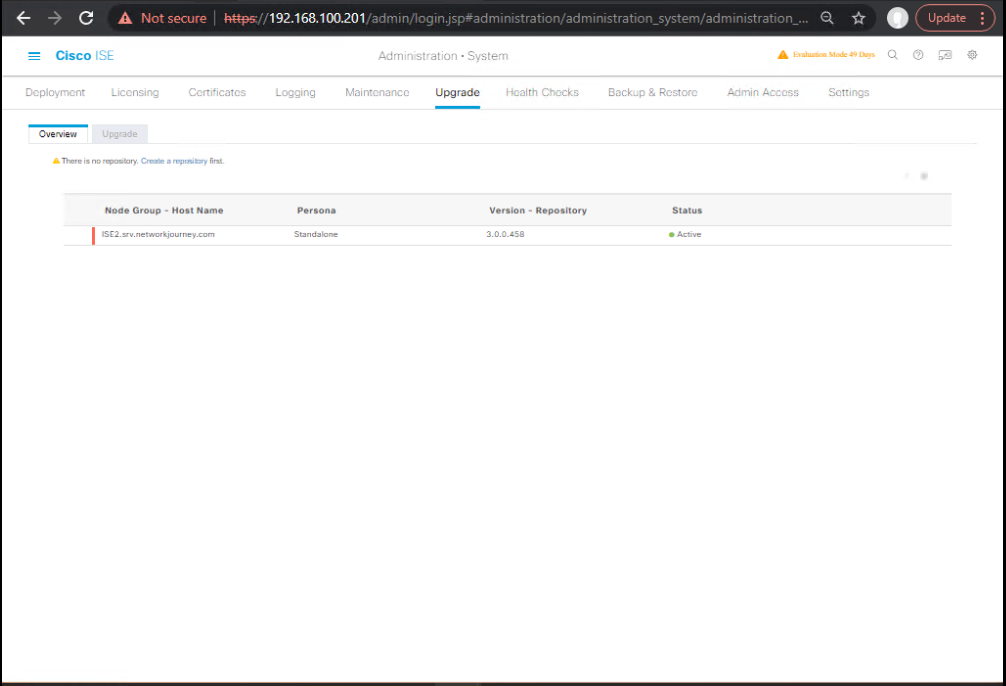Click the version 3.0.0.458 cell
Screen dimensions: 1006x686
[505, 234]
